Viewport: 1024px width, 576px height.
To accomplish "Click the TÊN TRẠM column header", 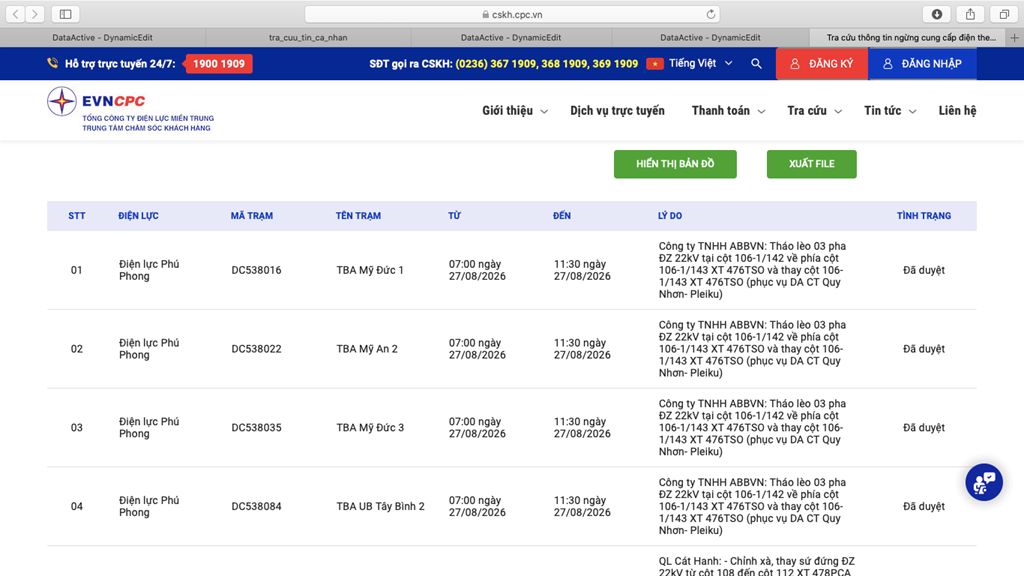I will [x=358, y=216].
